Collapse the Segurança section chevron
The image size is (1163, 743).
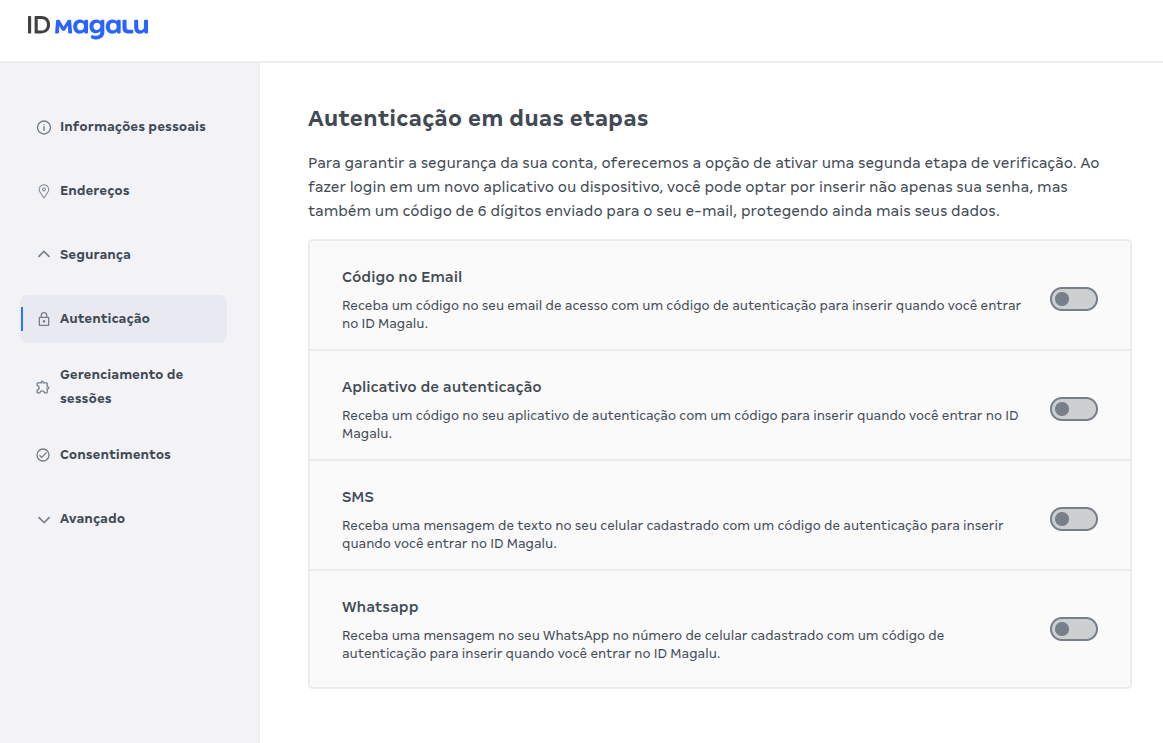coord(43,255)
